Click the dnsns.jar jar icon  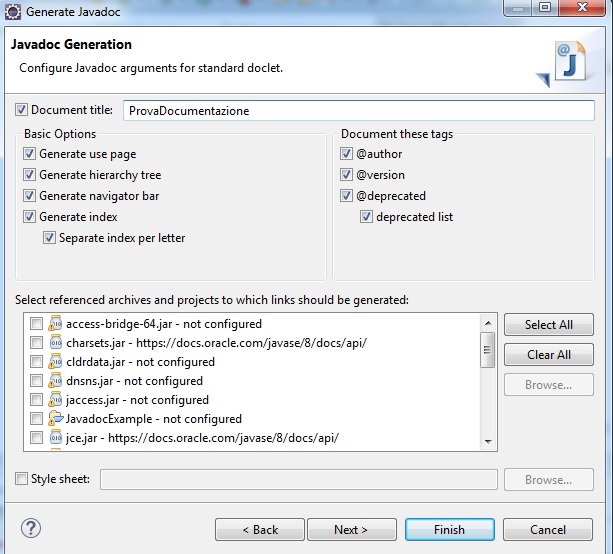(55, 380)
